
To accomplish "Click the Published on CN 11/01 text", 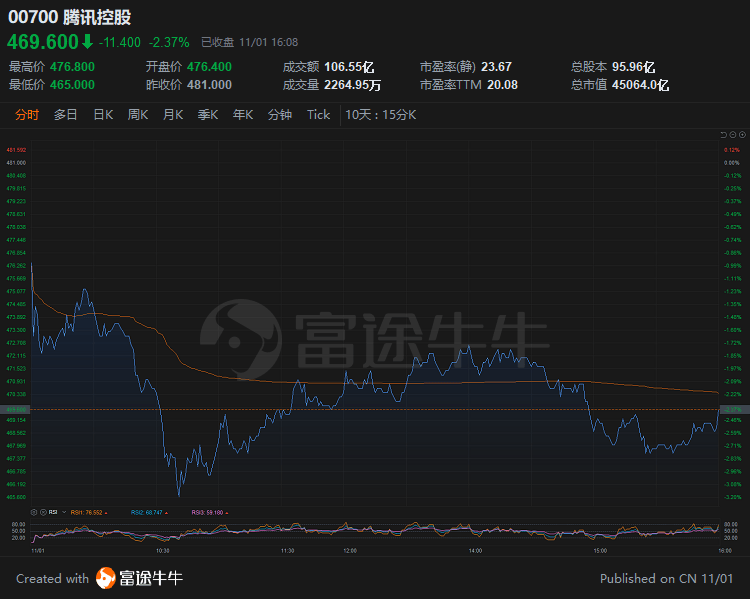I will point(666,579).
